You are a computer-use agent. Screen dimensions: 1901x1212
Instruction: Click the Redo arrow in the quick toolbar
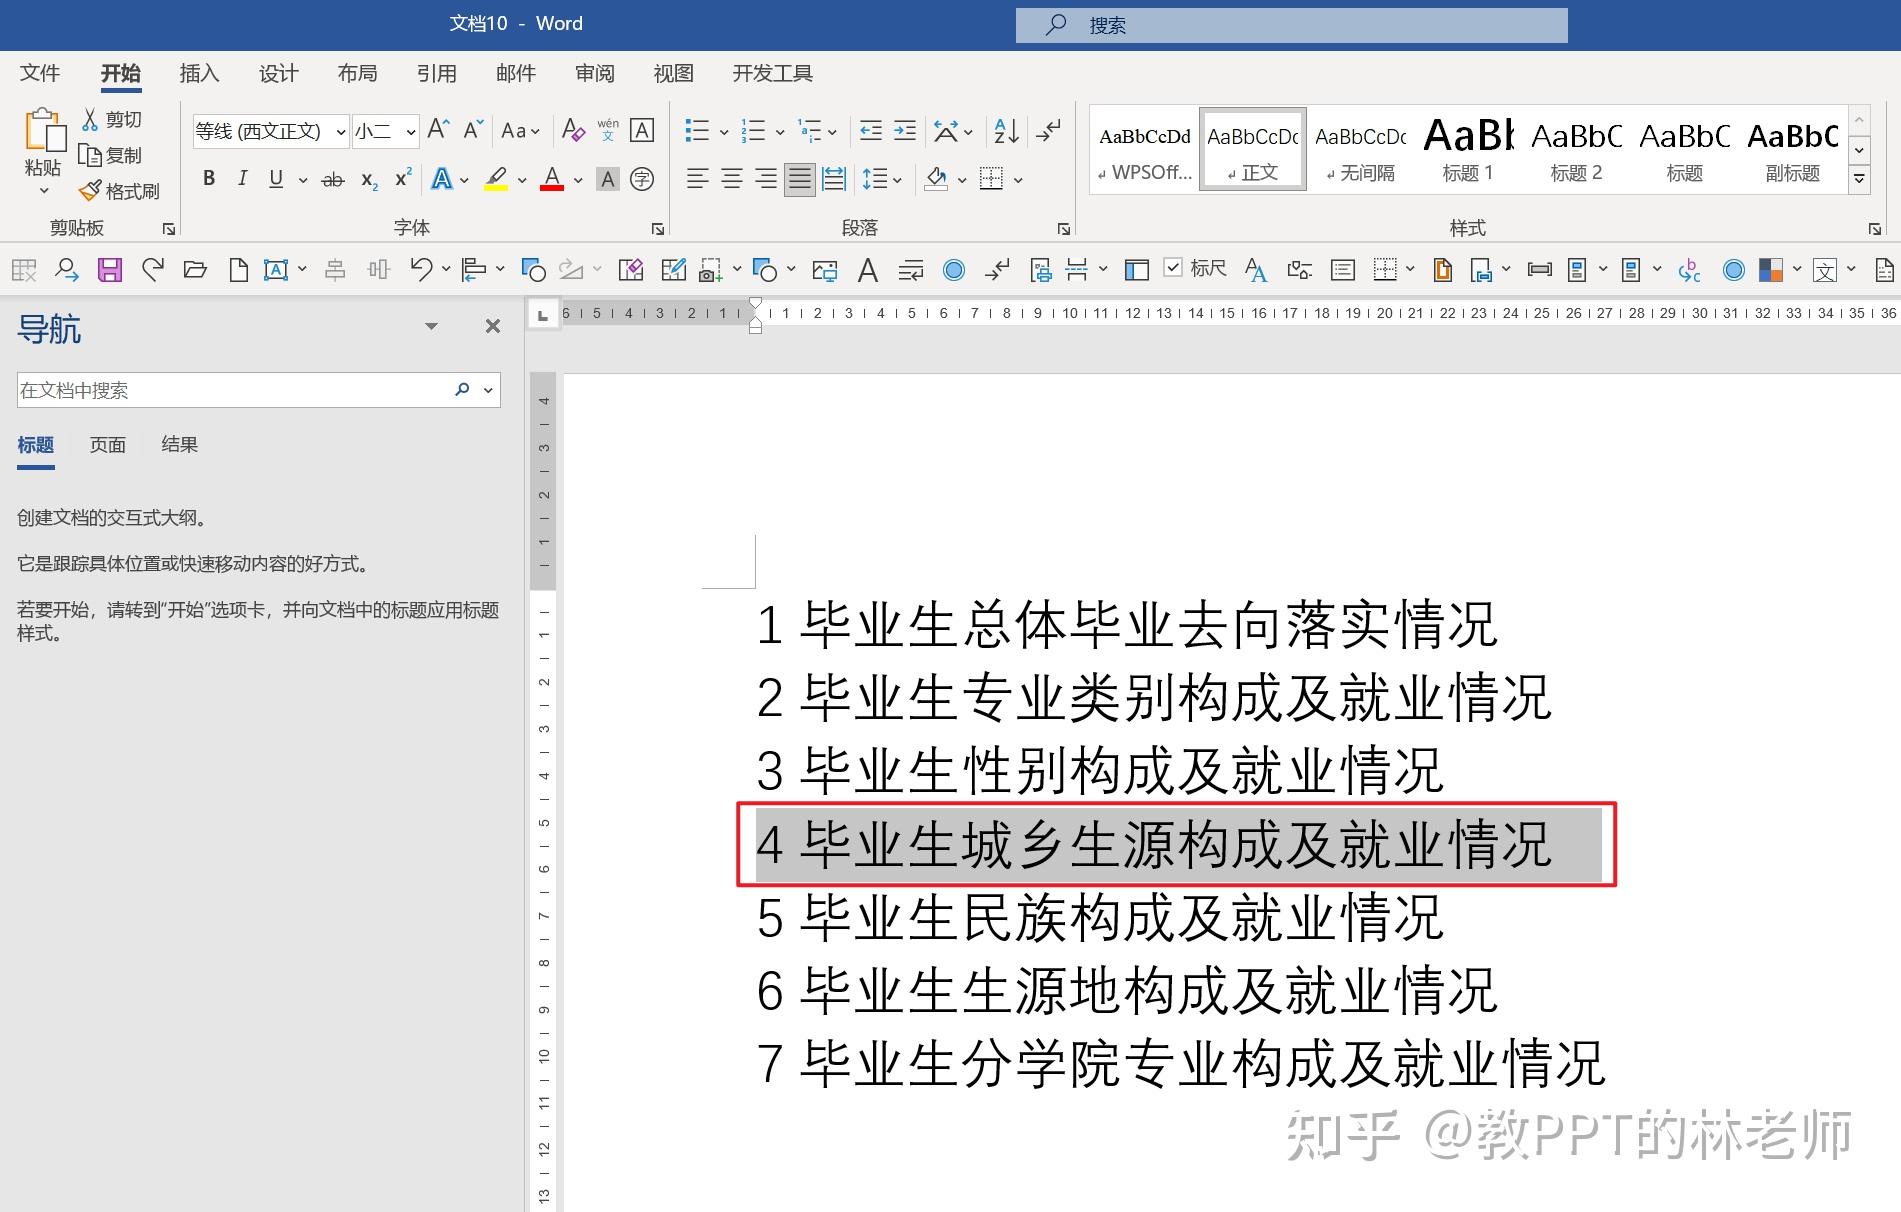coord(153,269)
